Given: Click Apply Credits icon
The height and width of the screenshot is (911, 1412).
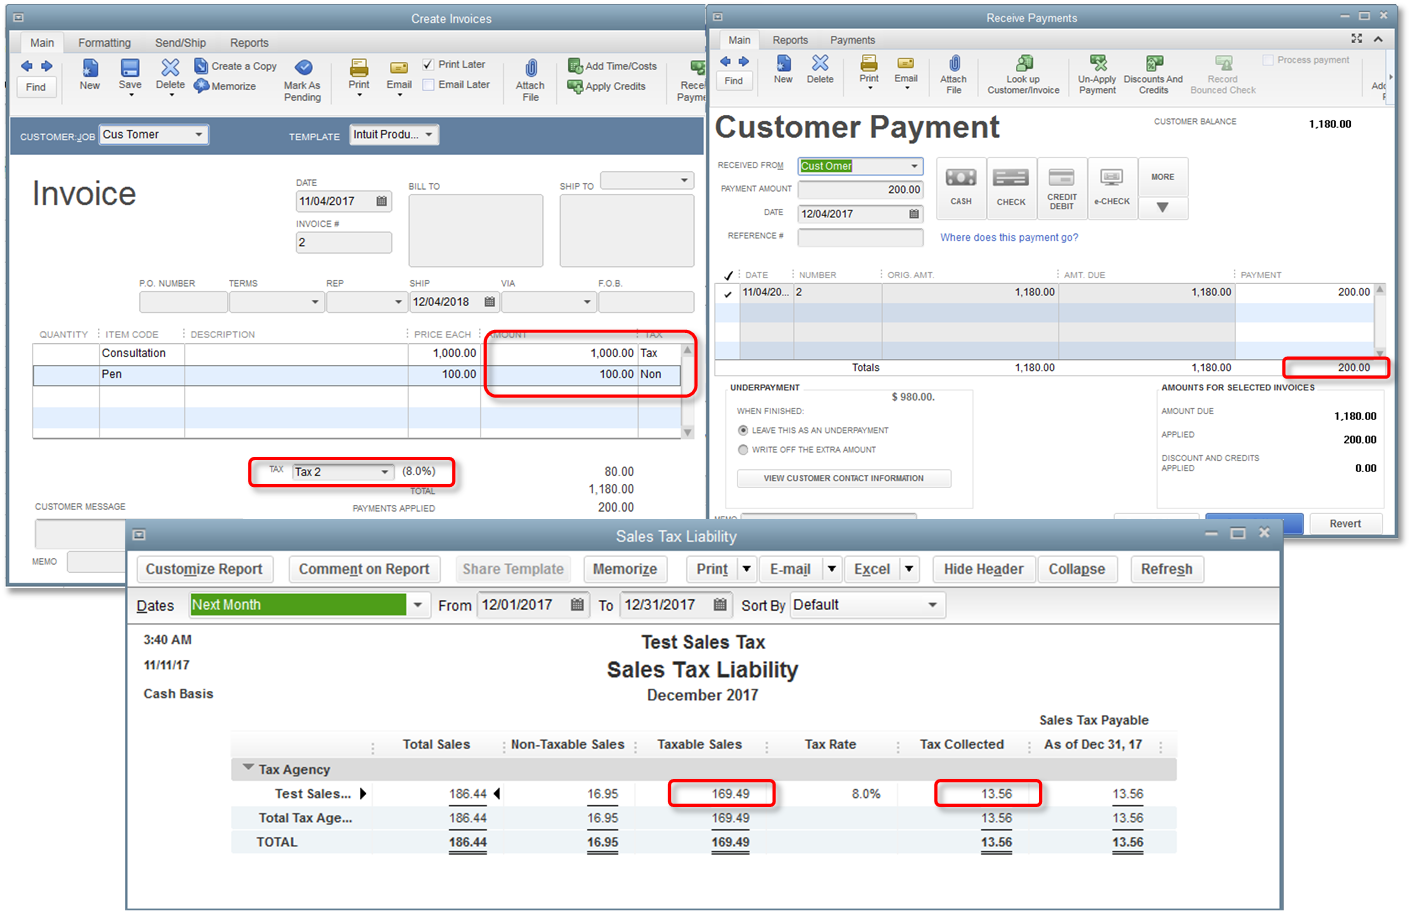Looking at the screenshot, I should pos(575,86).
